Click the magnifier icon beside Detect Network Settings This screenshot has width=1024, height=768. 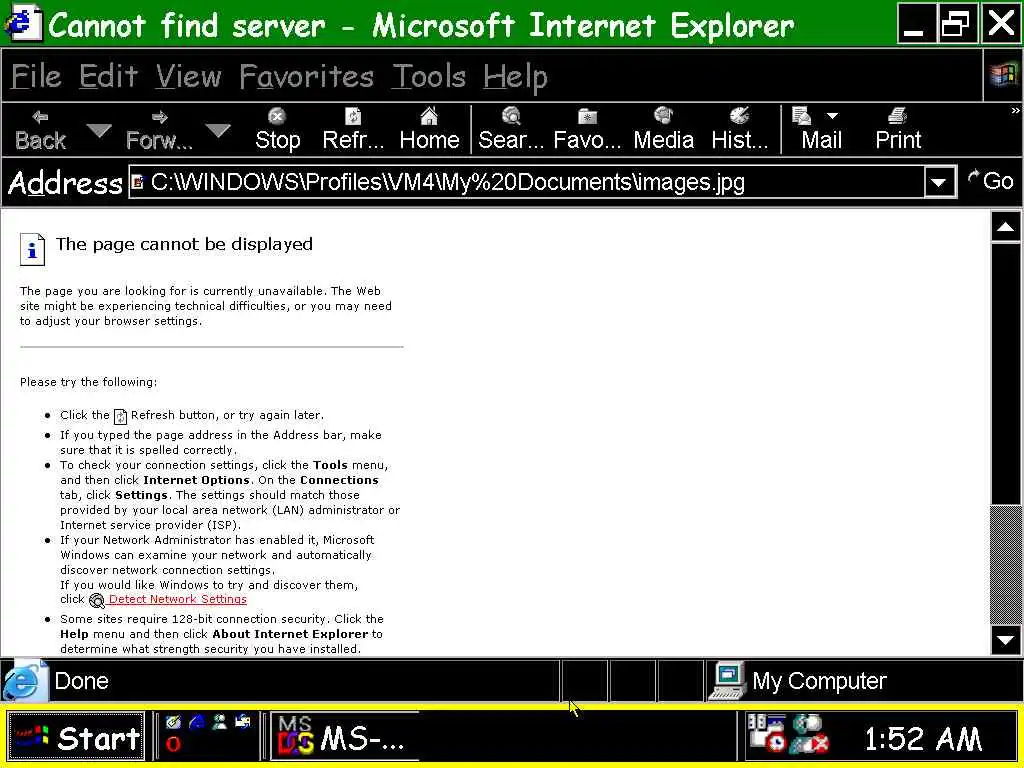97,600
